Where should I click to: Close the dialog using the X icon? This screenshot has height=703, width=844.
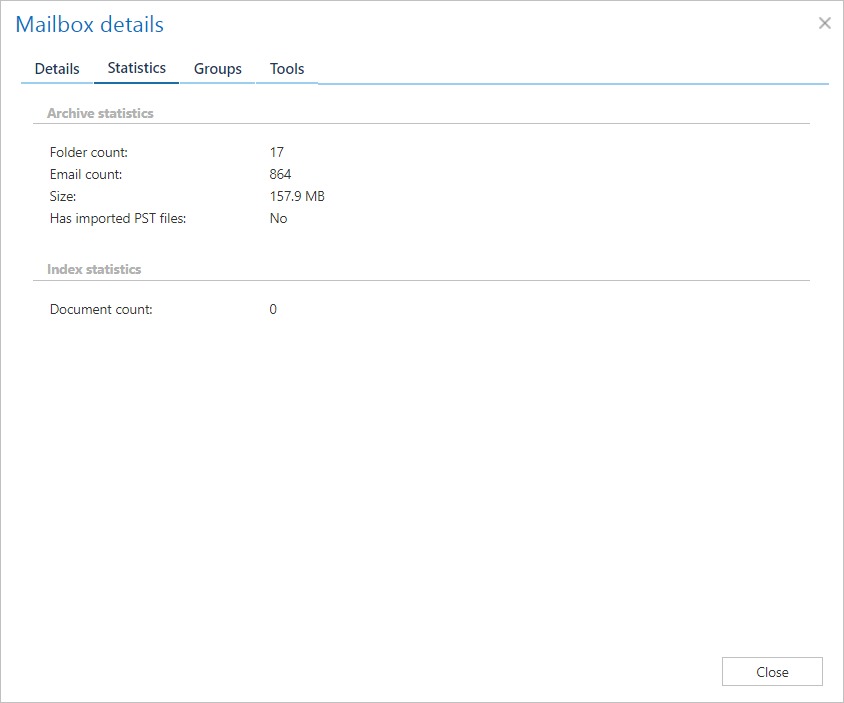(824, 23)
